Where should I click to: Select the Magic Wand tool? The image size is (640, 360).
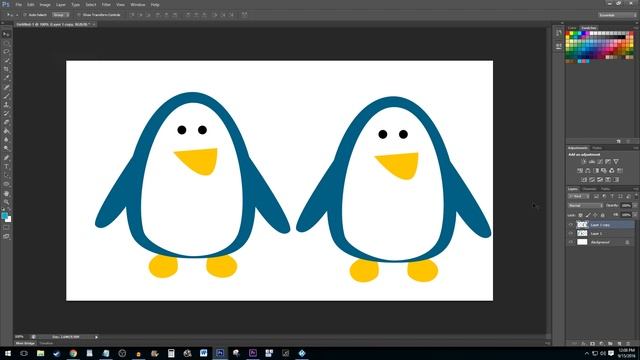pos(6,60)
